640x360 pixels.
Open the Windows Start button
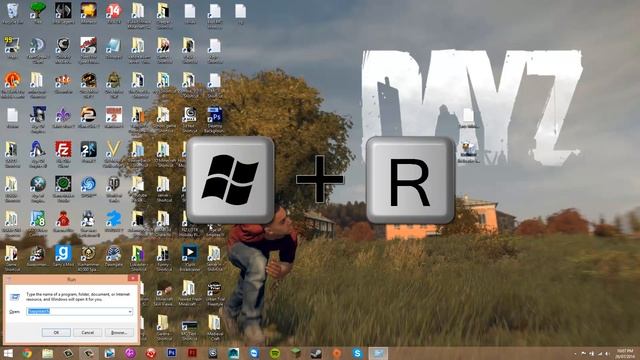[x=8, y=353]
